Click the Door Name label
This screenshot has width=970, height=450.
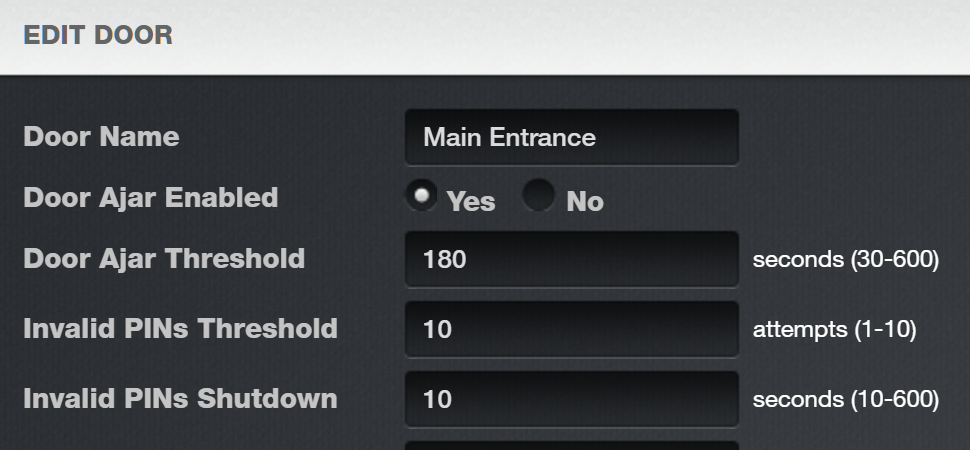point(101,137)
